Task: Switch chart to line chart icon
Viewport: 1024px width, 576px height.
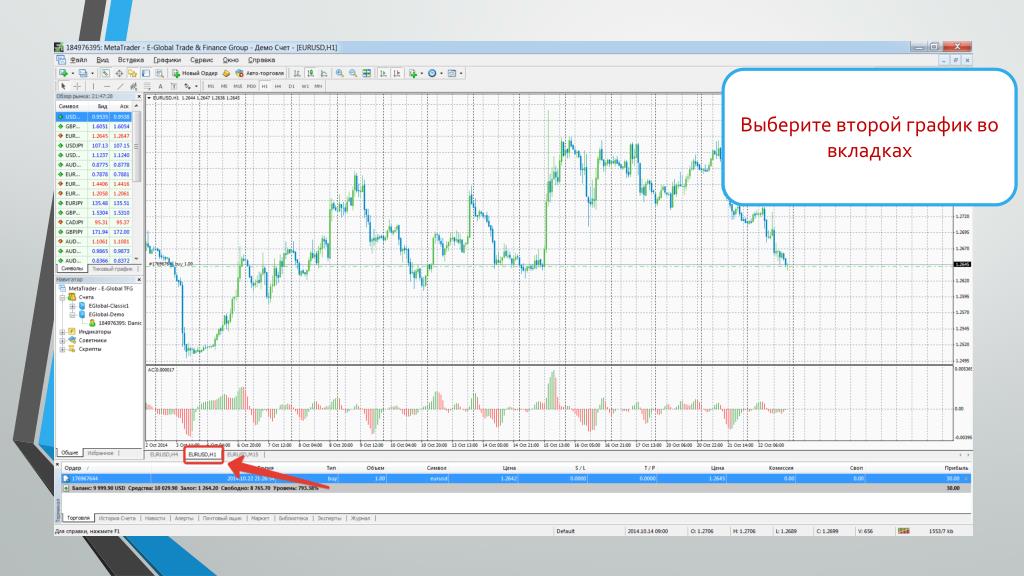Action: tap(324, 73)
